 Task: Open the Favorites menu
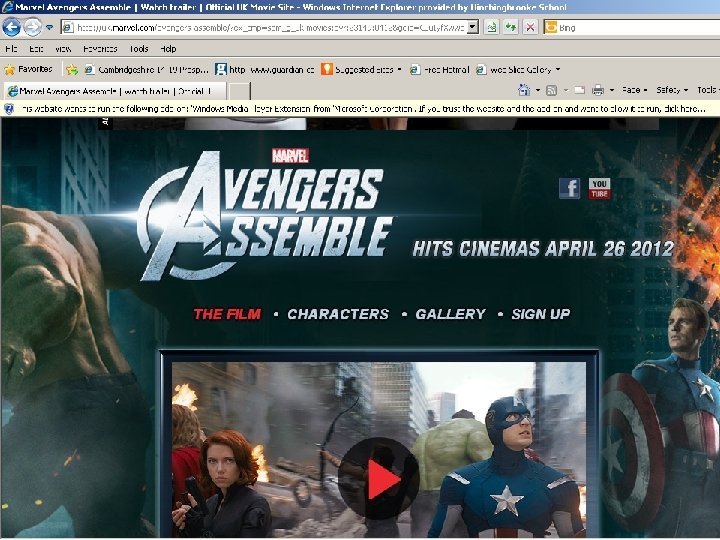click(x=100, y=49)
